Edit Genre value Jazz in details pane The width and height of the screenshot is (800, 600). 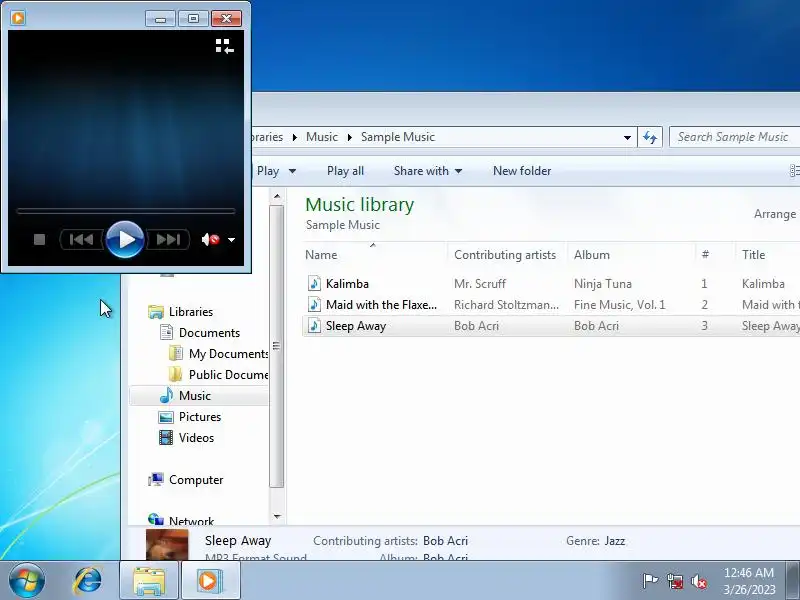(615, 541)
